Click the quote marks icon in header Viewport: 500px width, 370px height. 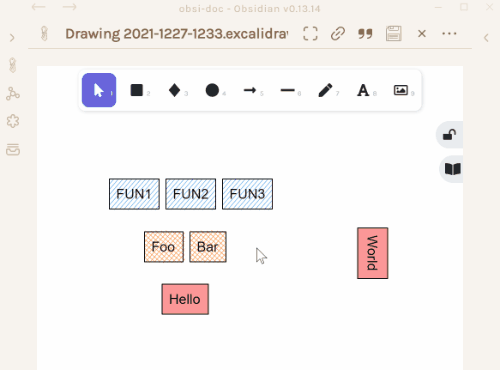click(365, 34)
